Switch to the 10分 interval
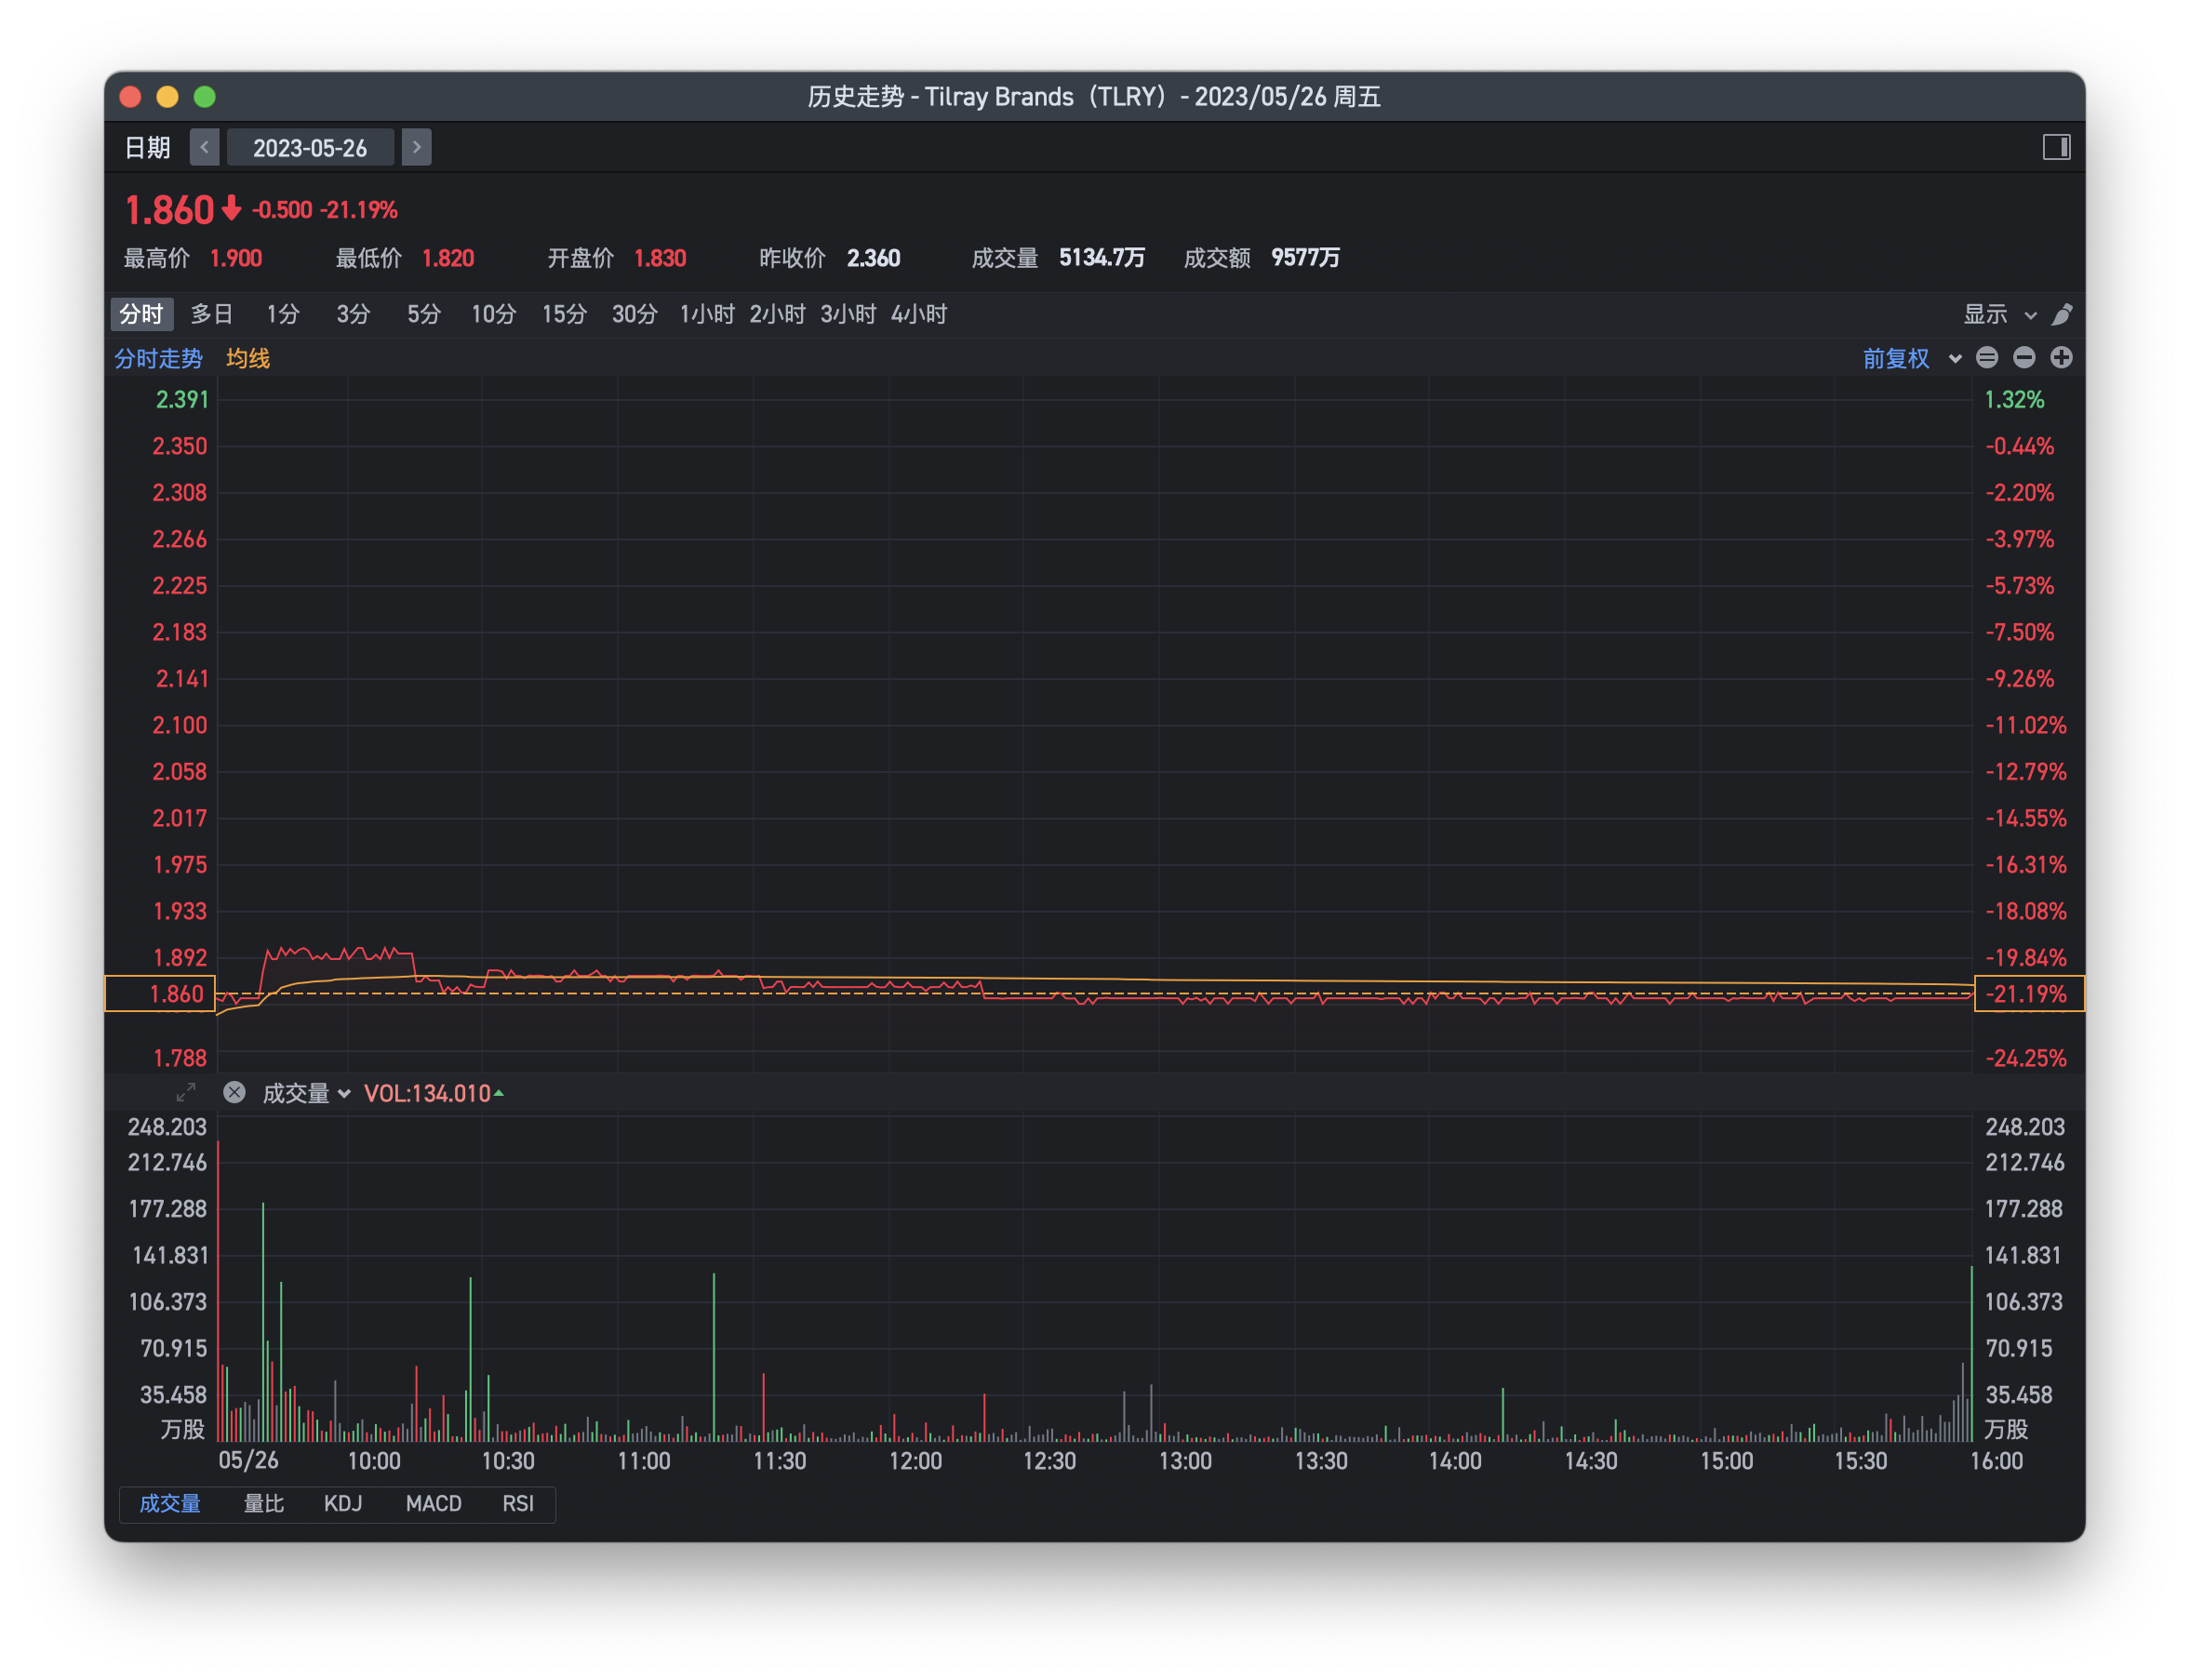This screenshot has height=1680, width=2190. tap(493, 315)
